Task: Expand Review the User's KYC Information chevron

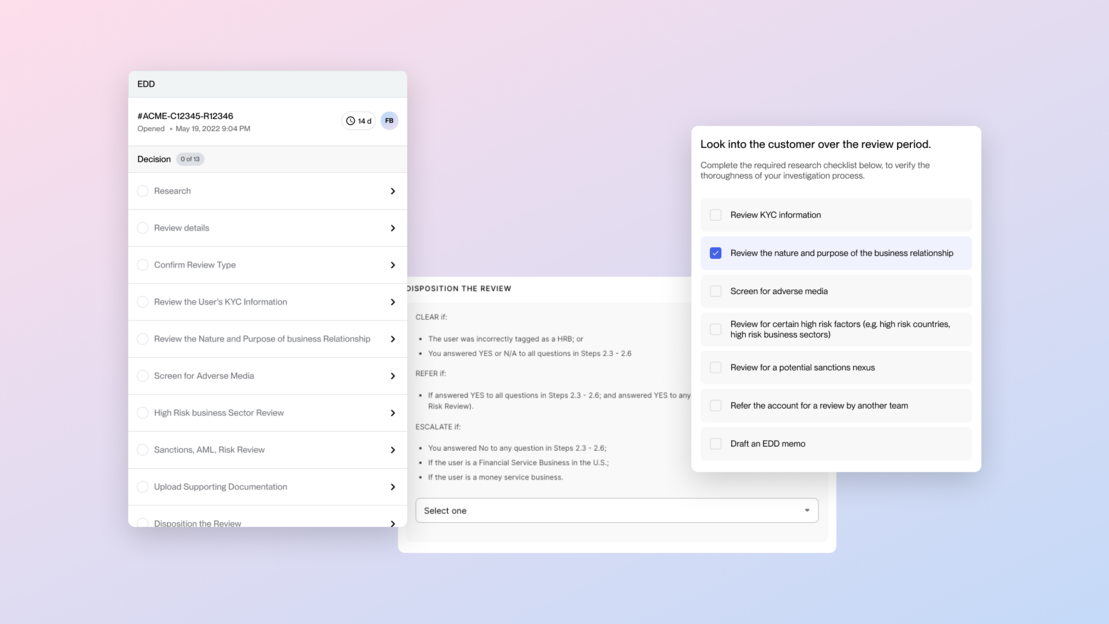Action: point(393,302)
